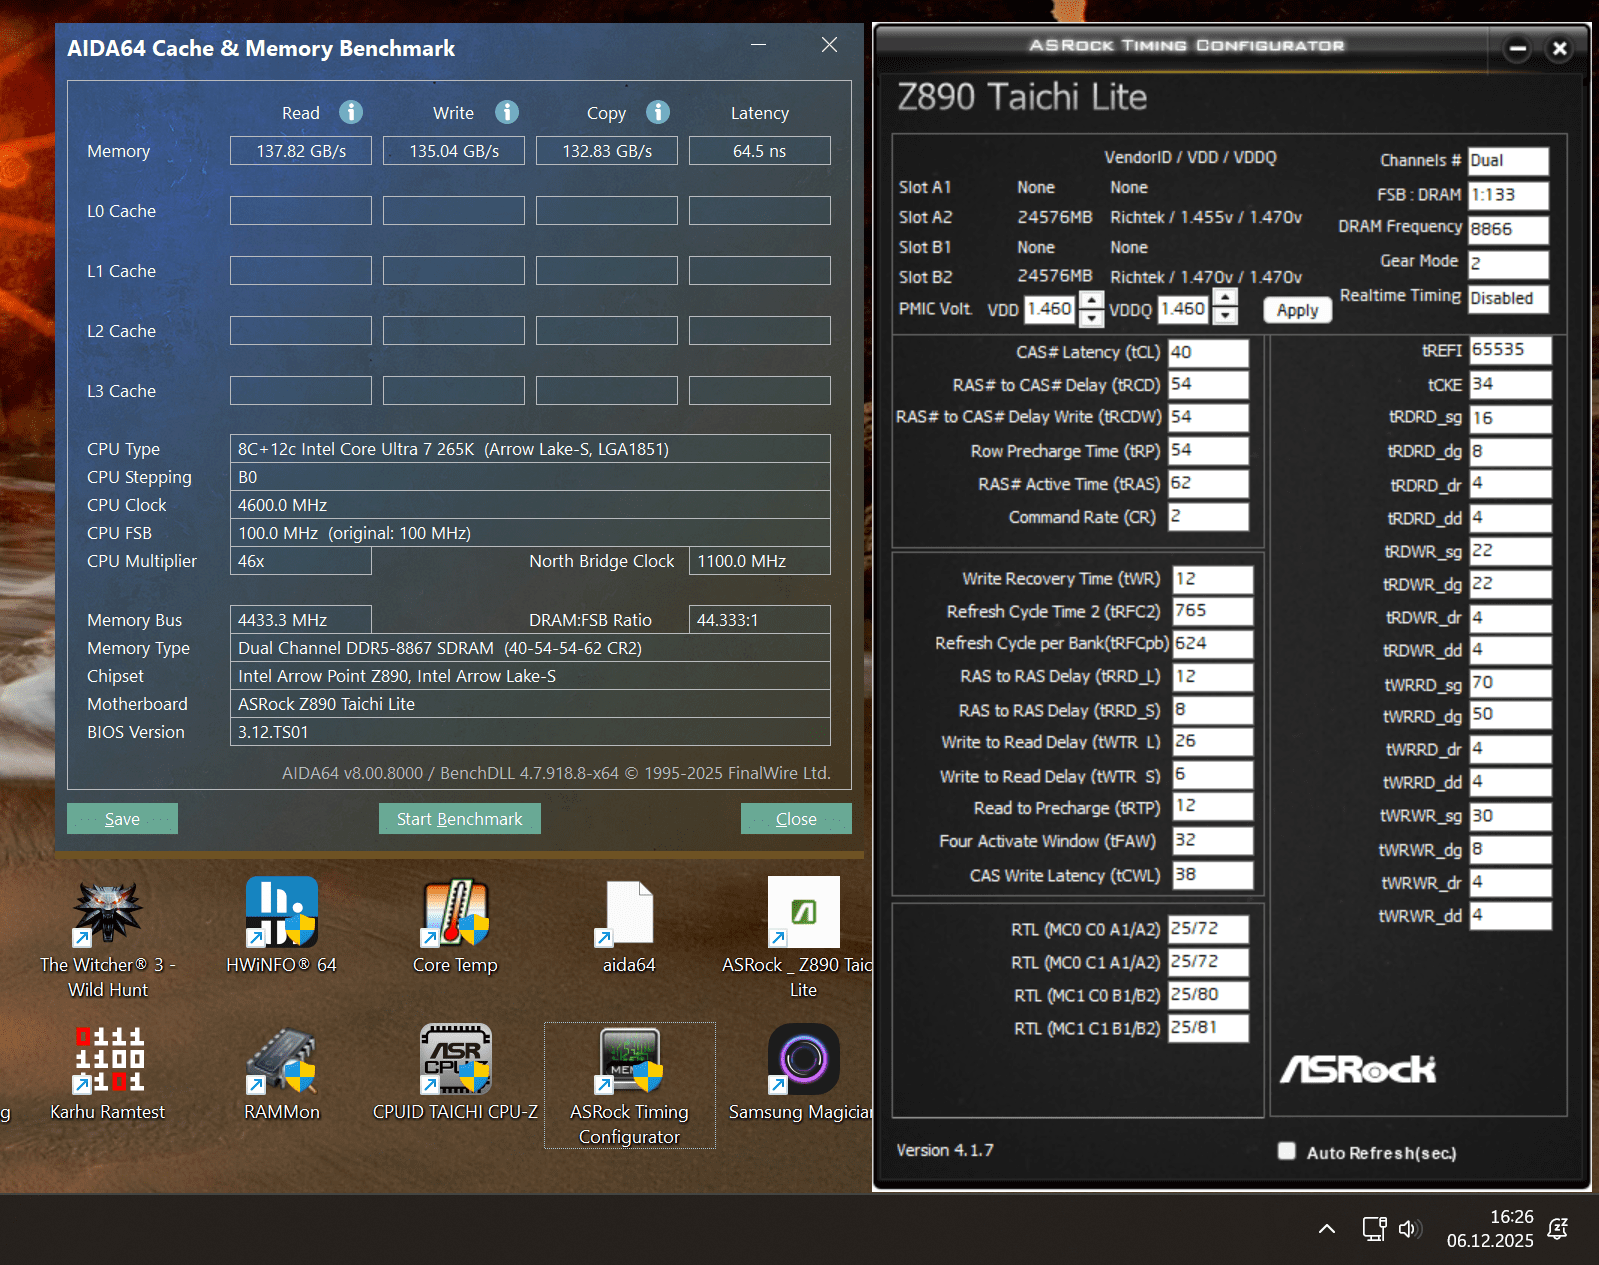Select ASRock Timing Configurator desktop icon

point(629,1085)
